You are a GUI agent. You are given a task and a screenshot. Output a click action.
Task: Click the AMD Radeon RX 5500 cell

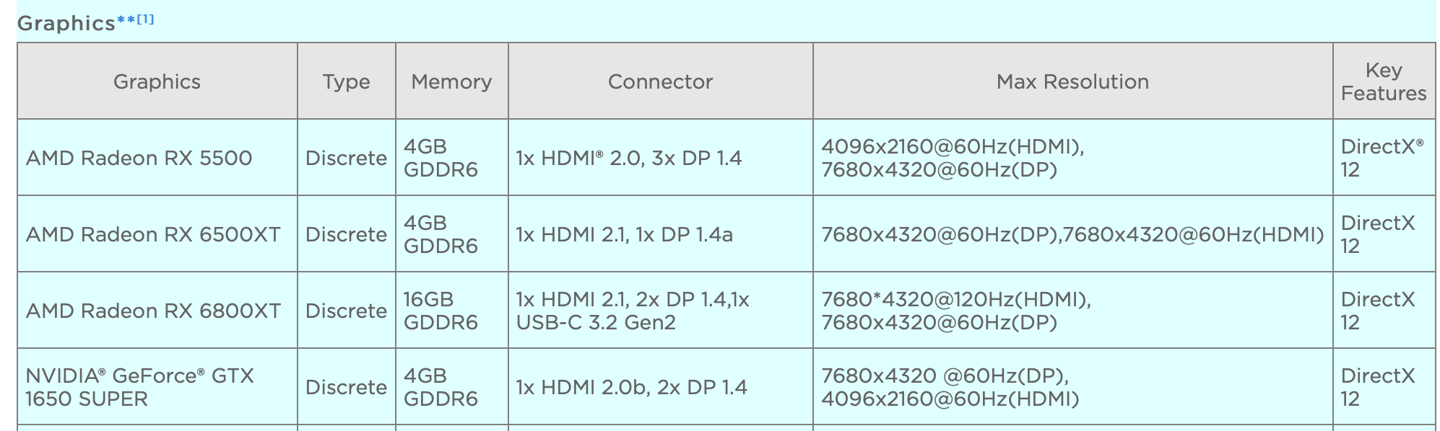coord(139,158)
